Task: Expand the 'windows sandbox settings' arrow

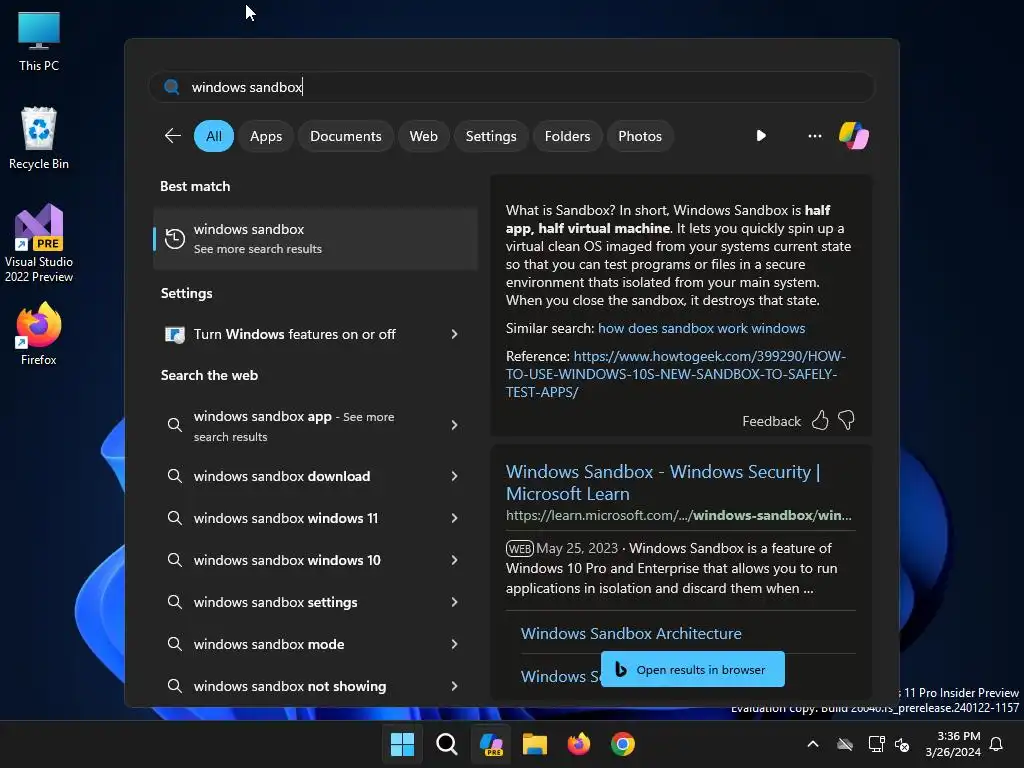Action: (455, 602)
